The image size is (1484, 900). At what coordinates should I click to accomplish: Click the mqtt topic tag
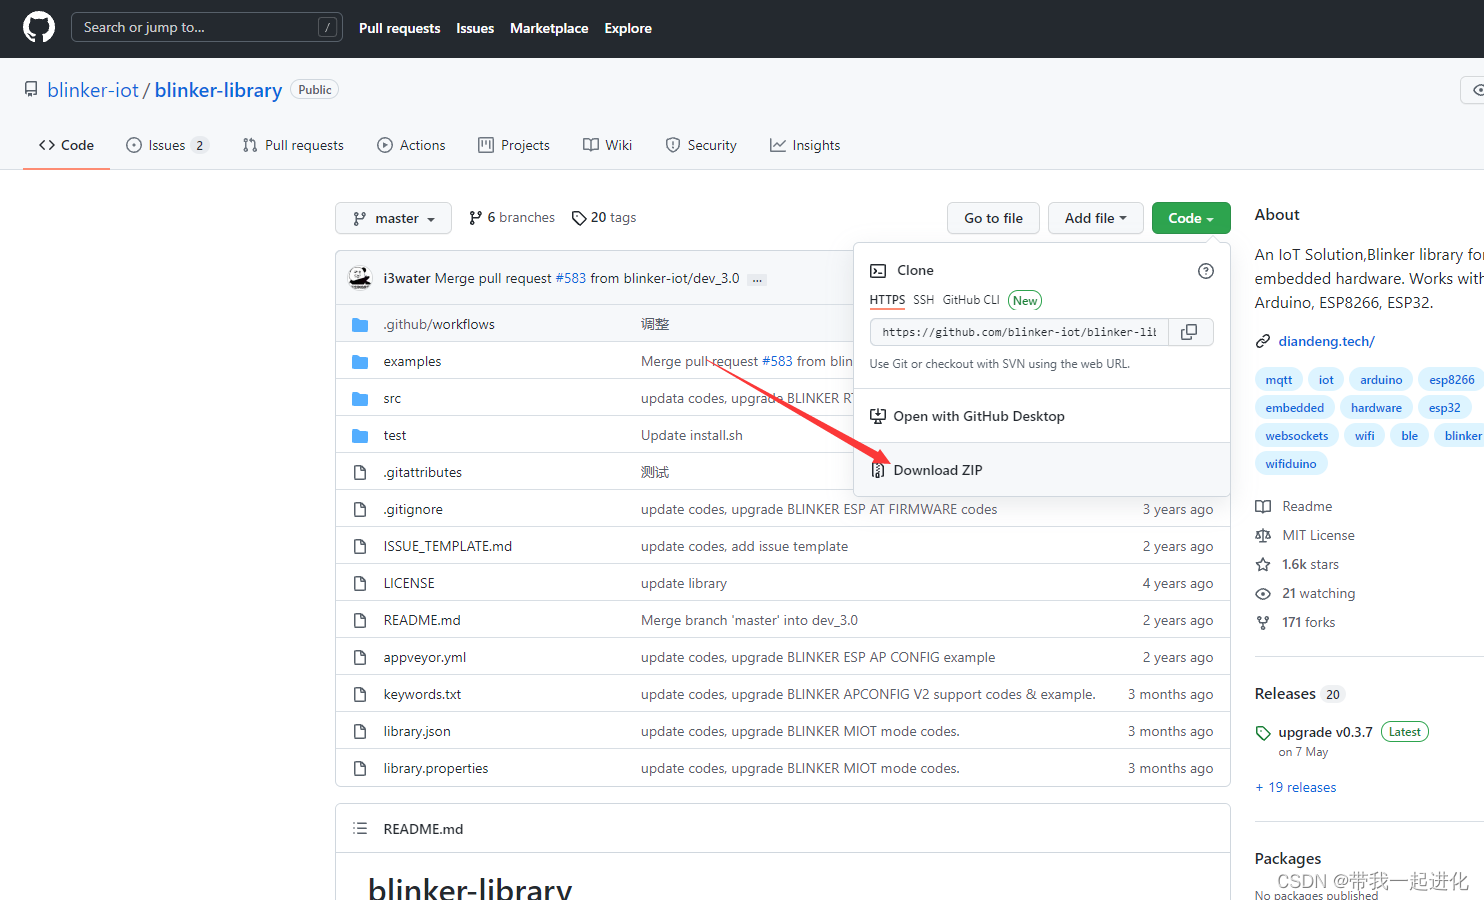(x=1279, y=380)
